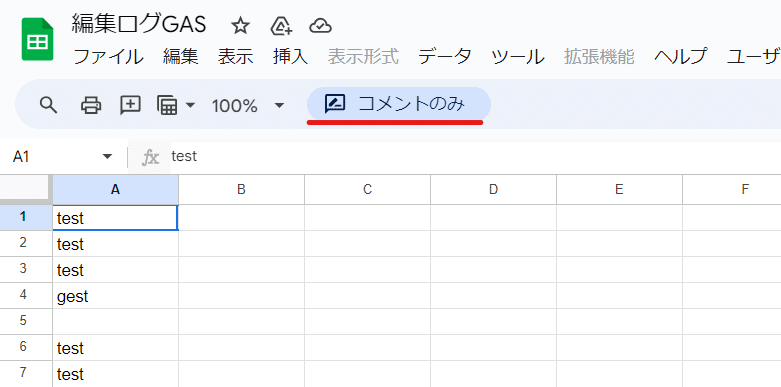
Task: Click the add comment icon in toolbar
Action: tap(130, 105)
